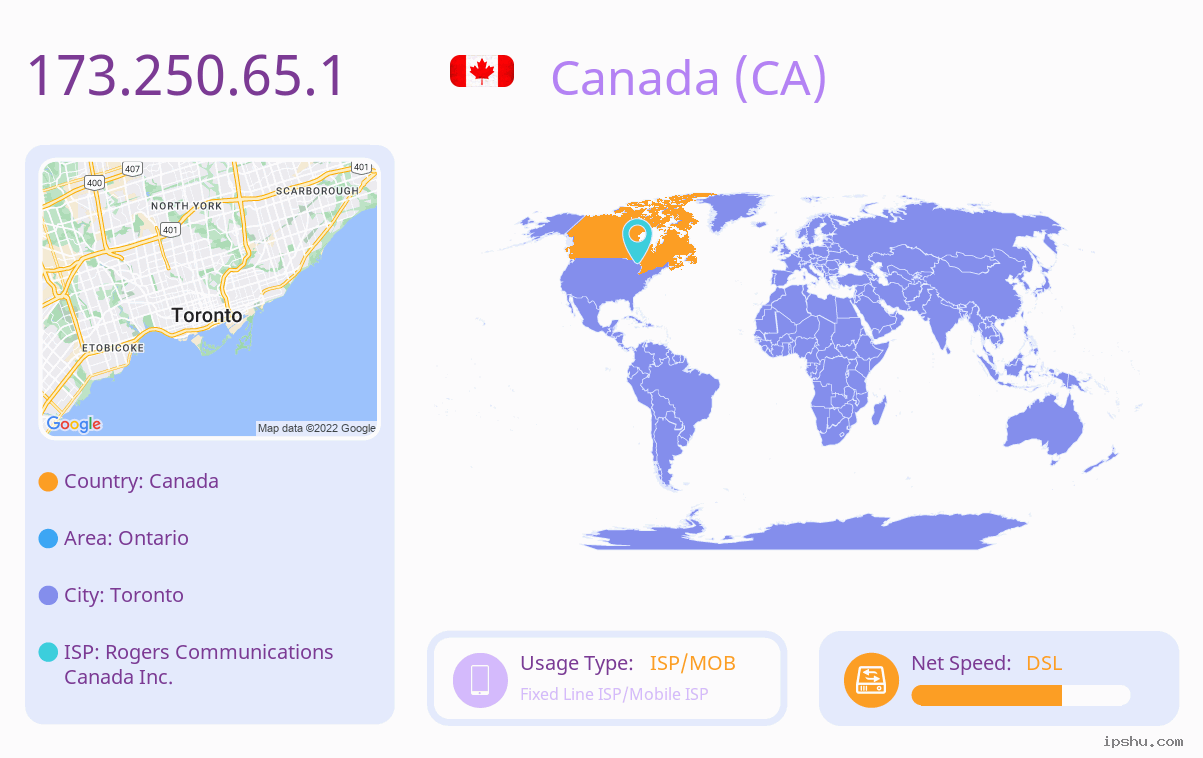Click the Toronto map thumbnail

point(210,299)
